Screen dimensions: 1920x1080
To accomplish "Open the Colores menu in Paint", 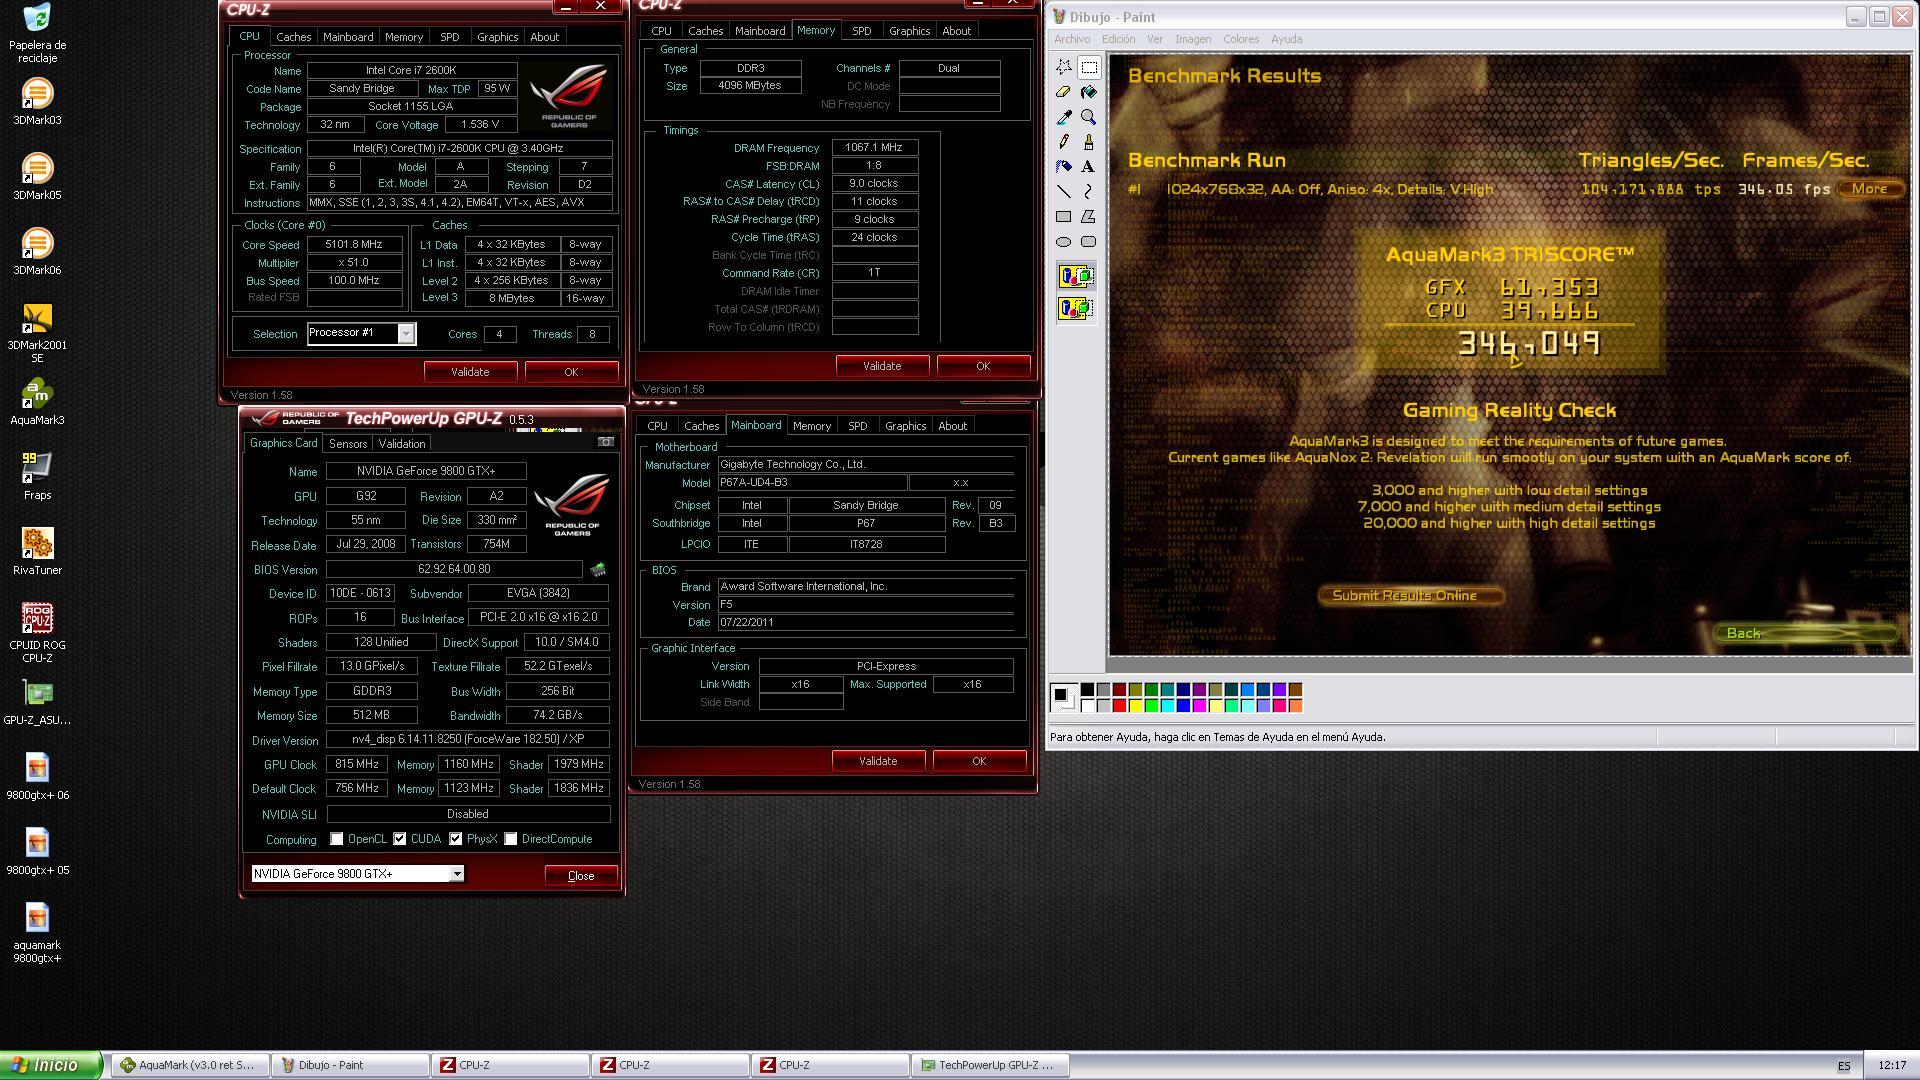I will coord(1241,39).
